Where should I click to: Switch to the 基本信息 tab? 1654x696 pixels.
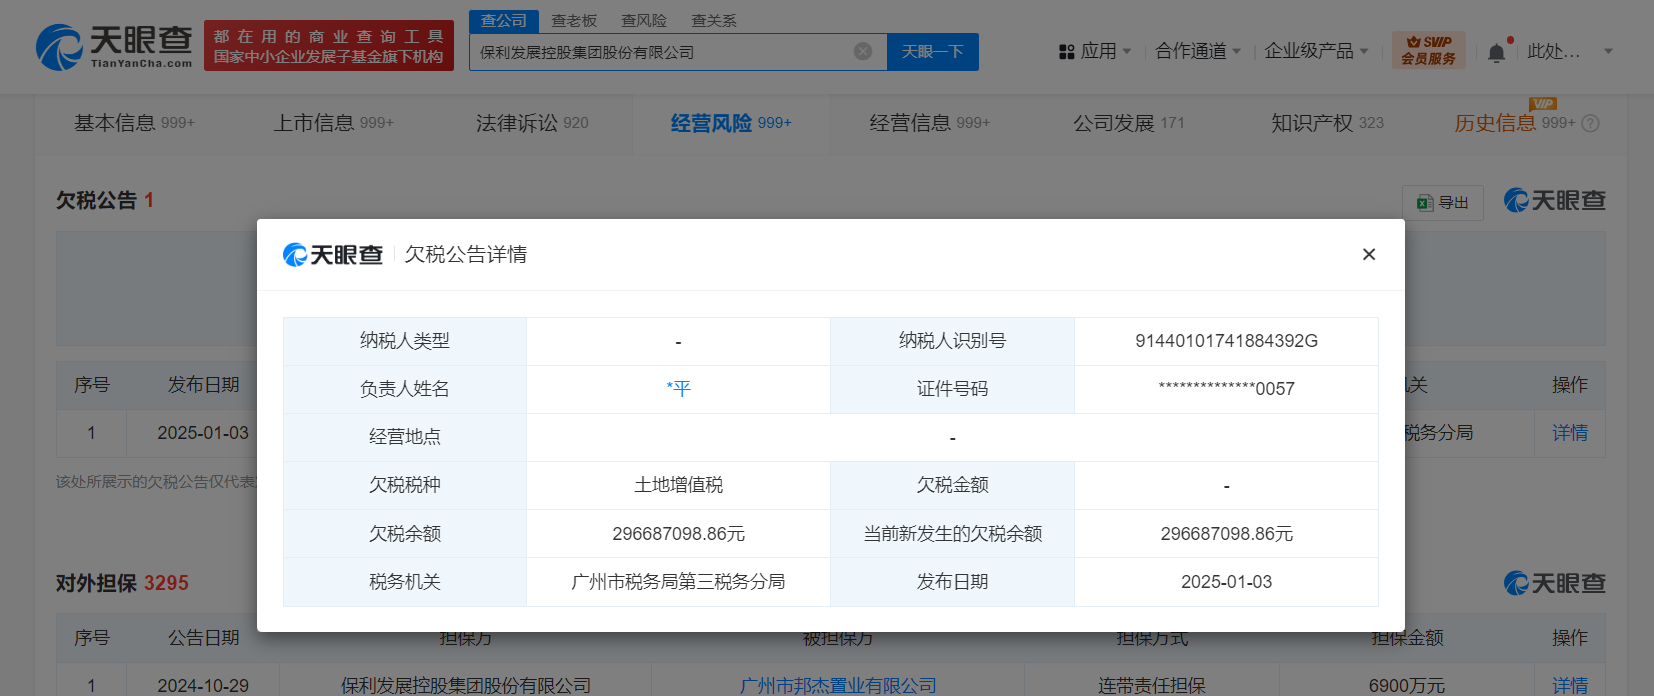coord(134,123)
